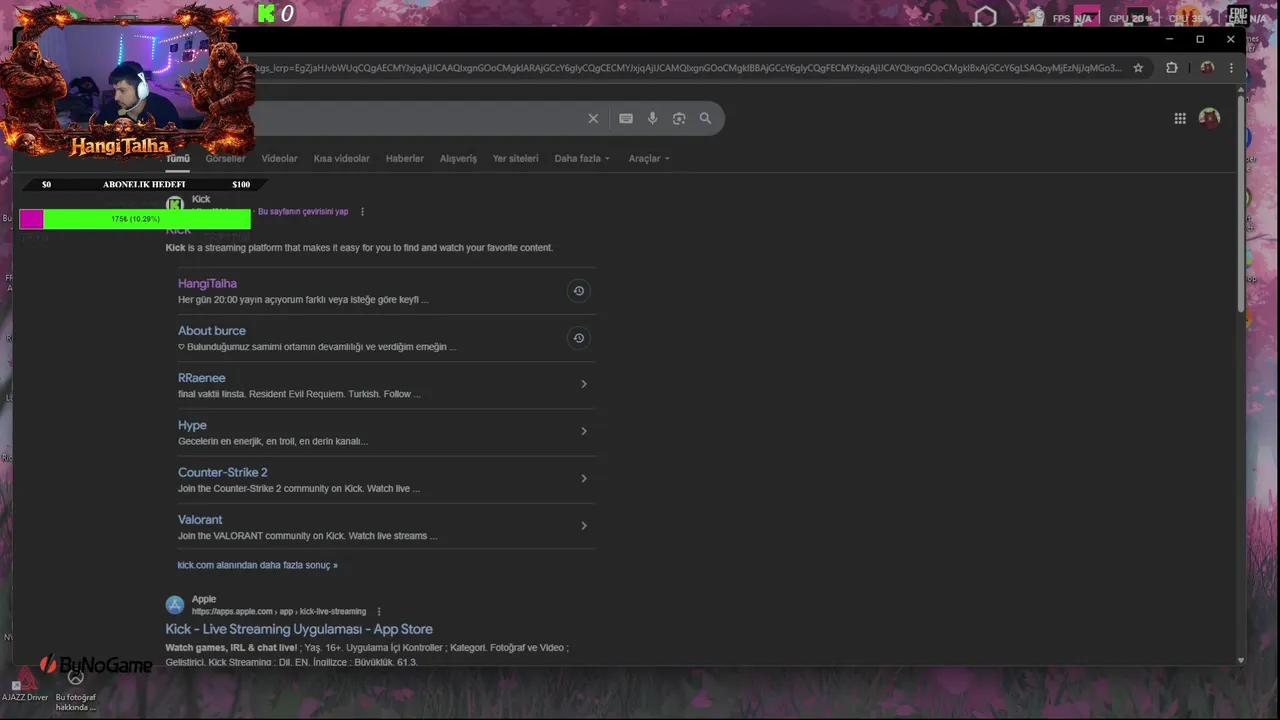Open the Valorant sitelink
The width and height of the screenshot is (1280, 720).
pyautogui.click(x=200, y=519)
